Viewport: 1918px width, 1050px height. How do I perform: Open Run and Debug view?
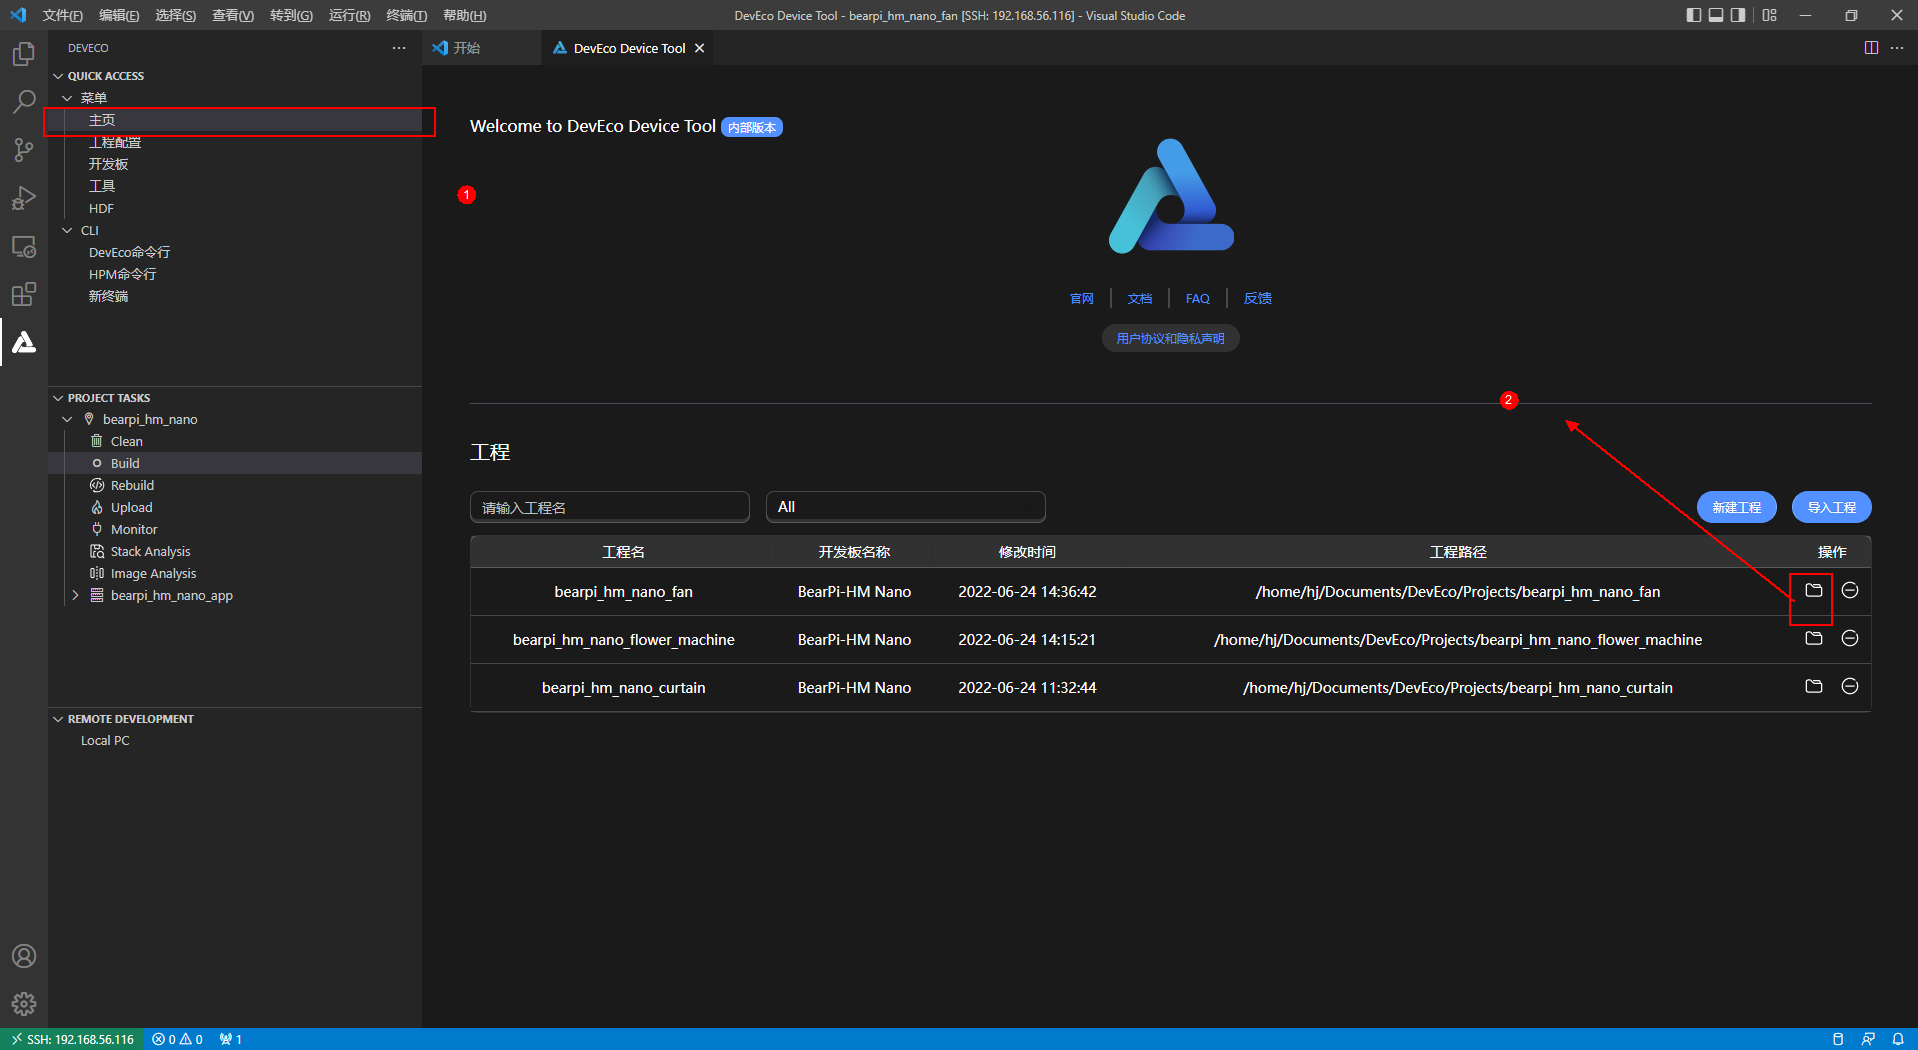[x=24, y=198]
